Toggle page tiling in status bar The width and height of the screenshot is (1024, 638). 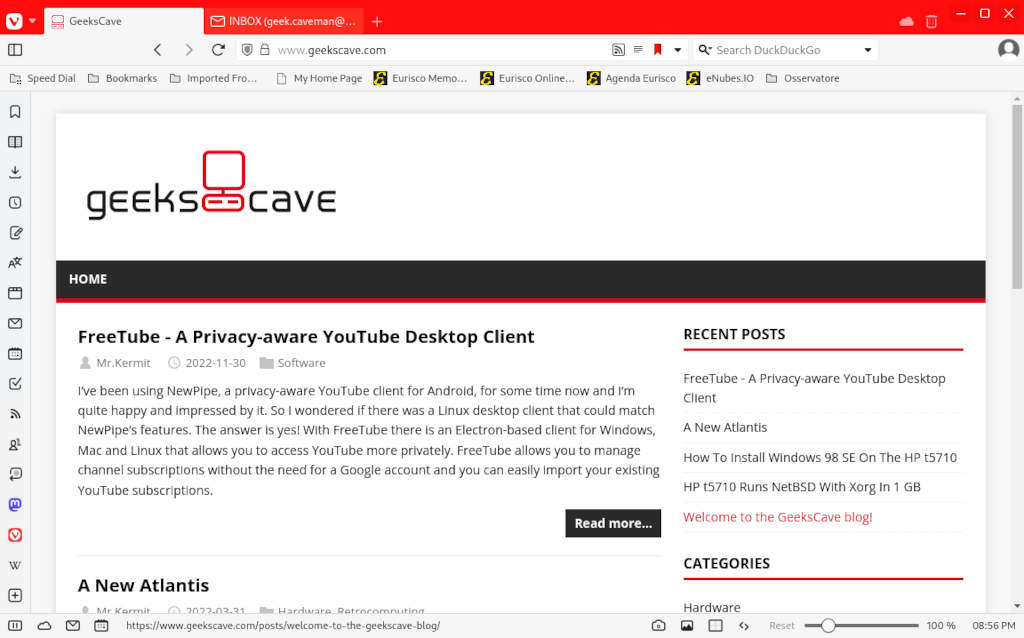click(x=716, y=626)
